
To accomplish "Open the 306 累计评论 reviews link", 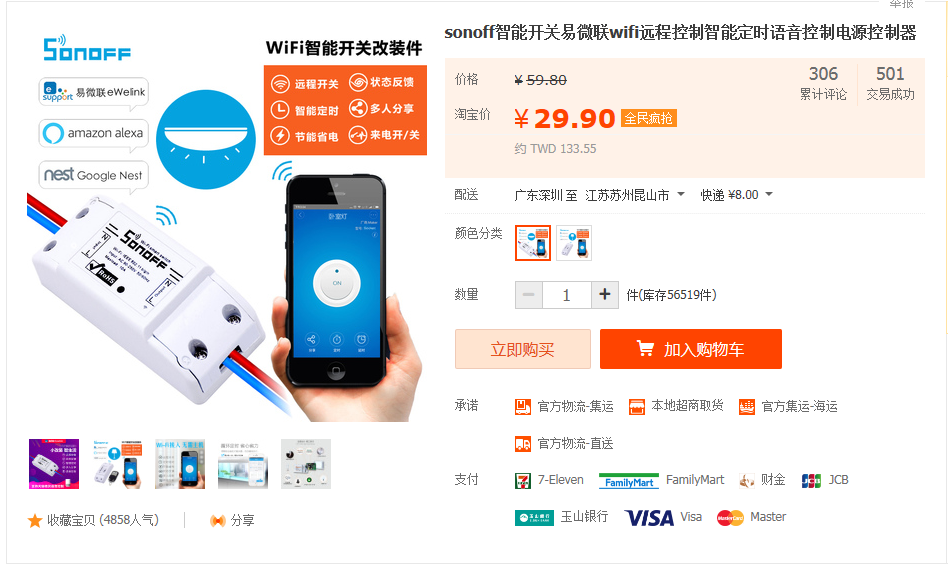I will [823, 83].
